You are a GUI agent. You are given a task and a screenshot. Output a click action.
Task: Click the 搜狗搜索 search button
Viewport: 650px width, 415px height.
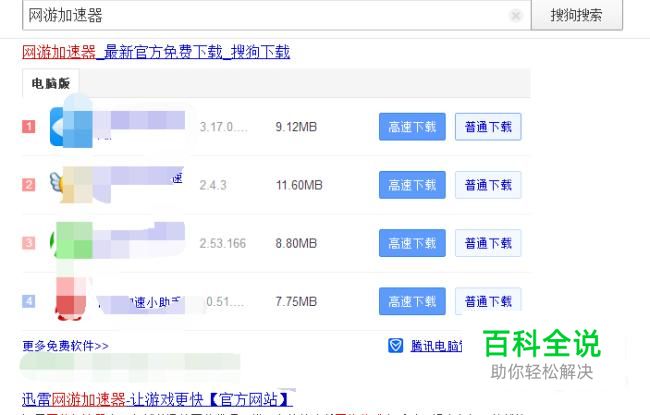[x=577, y=15]
